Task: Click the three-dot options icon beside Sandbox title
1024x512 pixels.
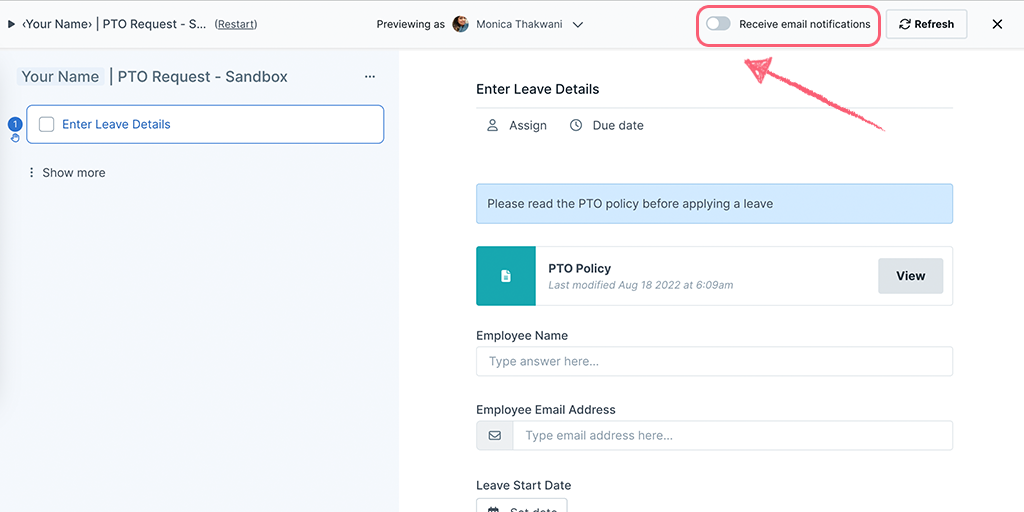Action: point(370,77)
